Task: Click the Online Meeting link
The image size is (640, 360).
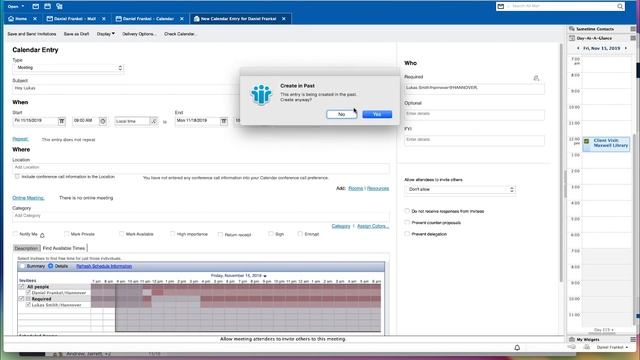Action: [28, 198]
